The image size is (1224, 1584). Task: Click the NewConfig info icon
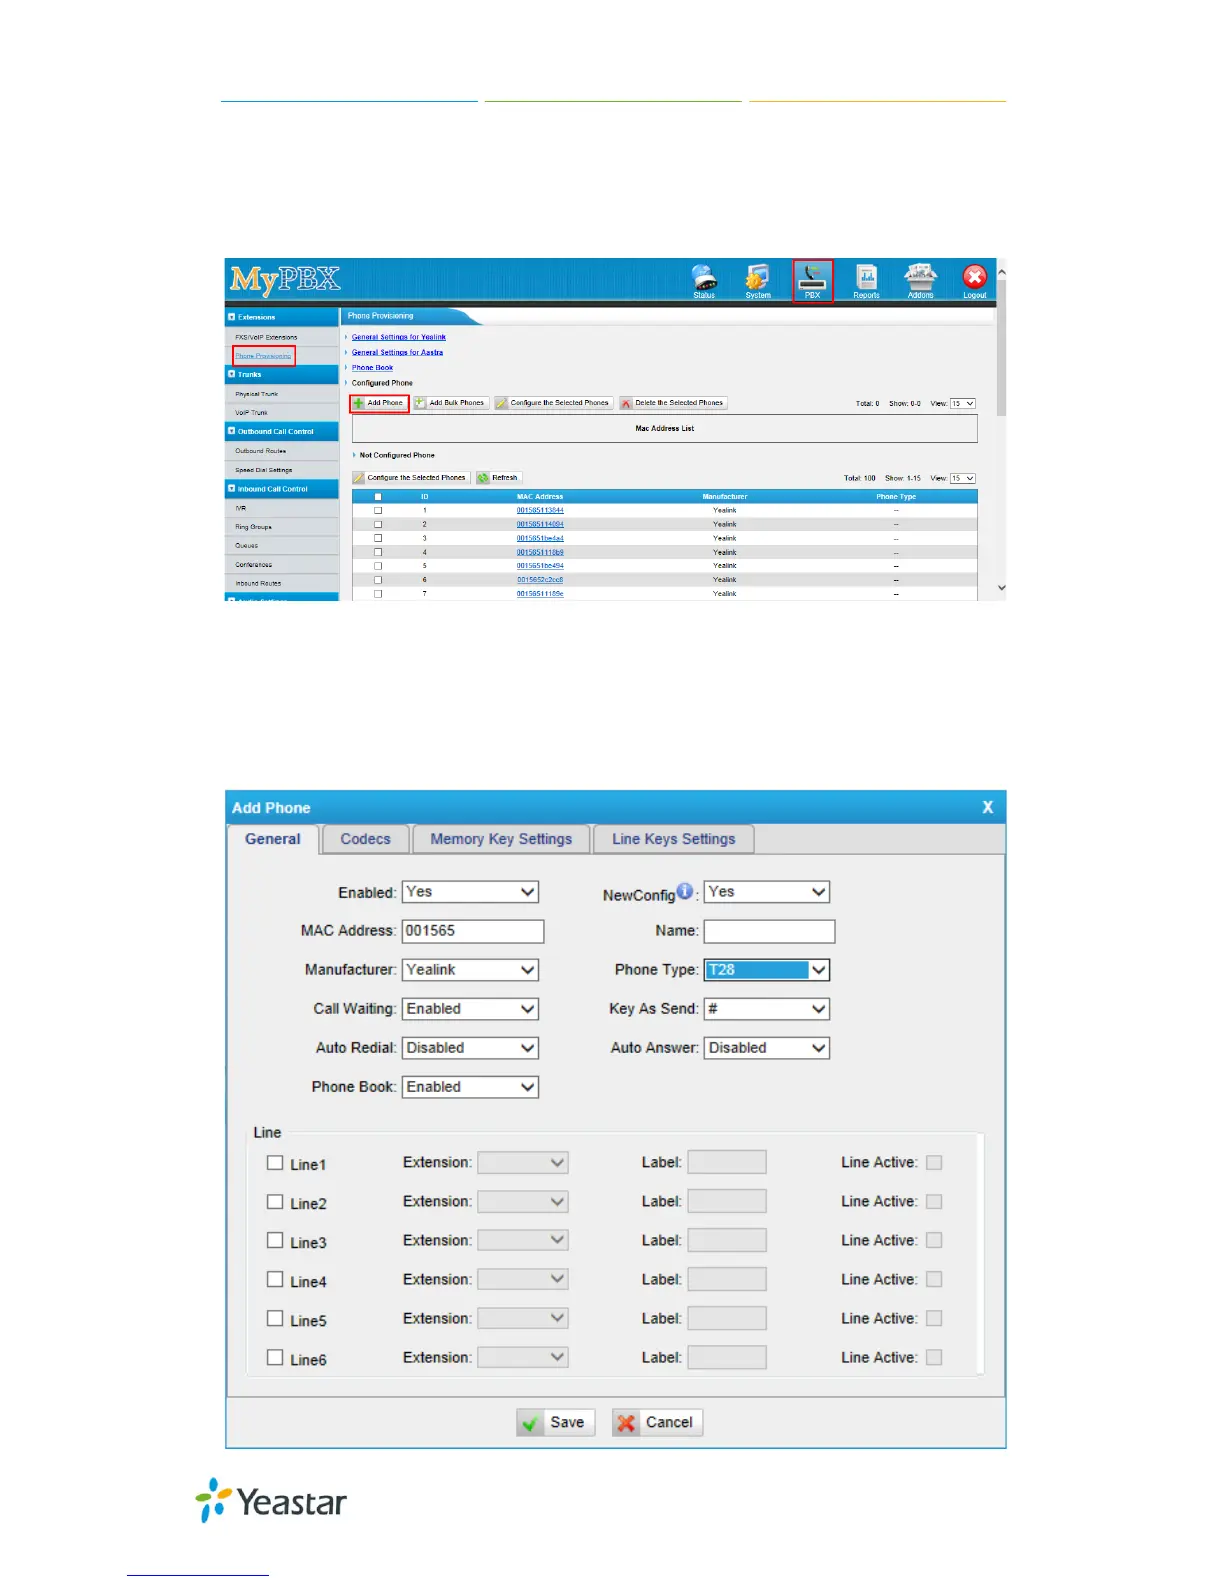[685, 891]
